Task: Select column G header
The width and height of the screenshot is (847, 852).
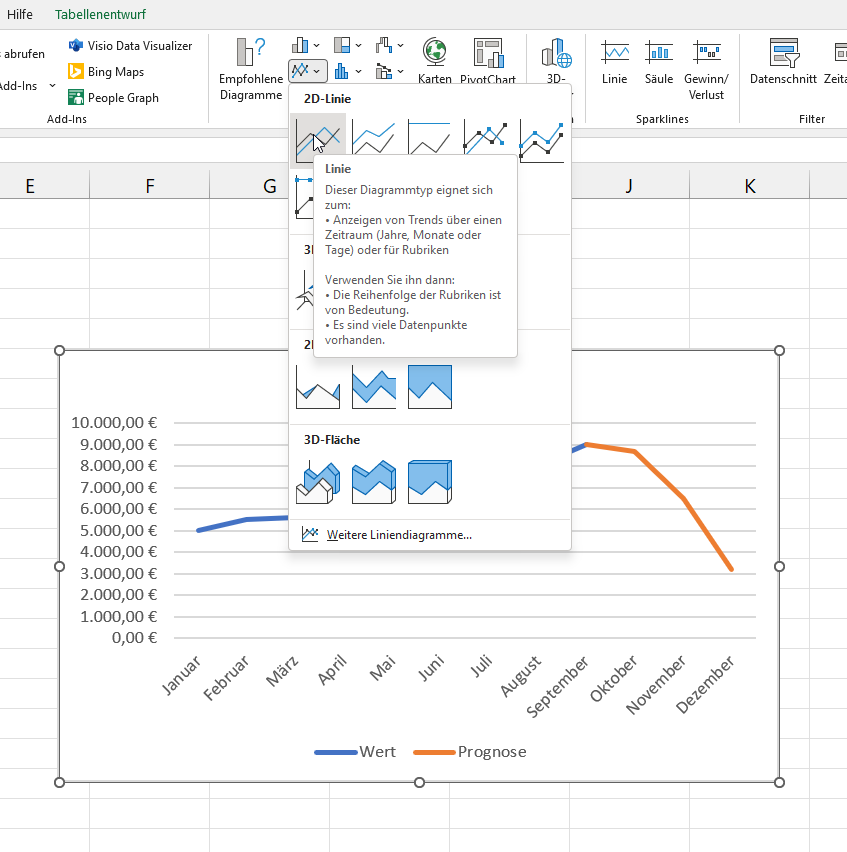Action: coord(269,186)
